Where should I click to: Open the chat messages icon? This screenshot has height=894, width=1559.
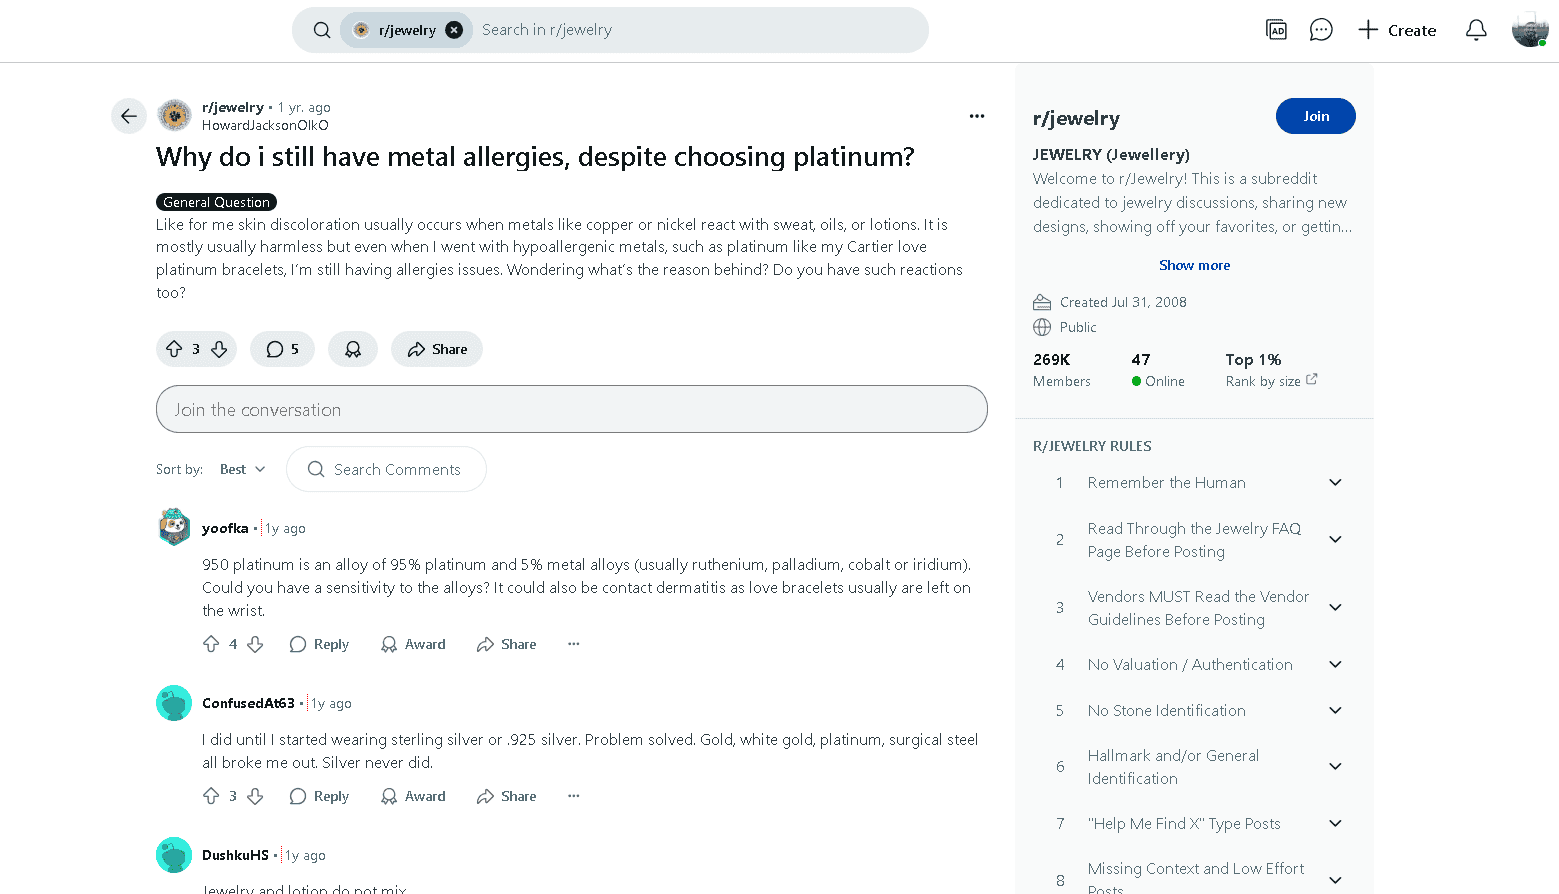point(1321,30)
